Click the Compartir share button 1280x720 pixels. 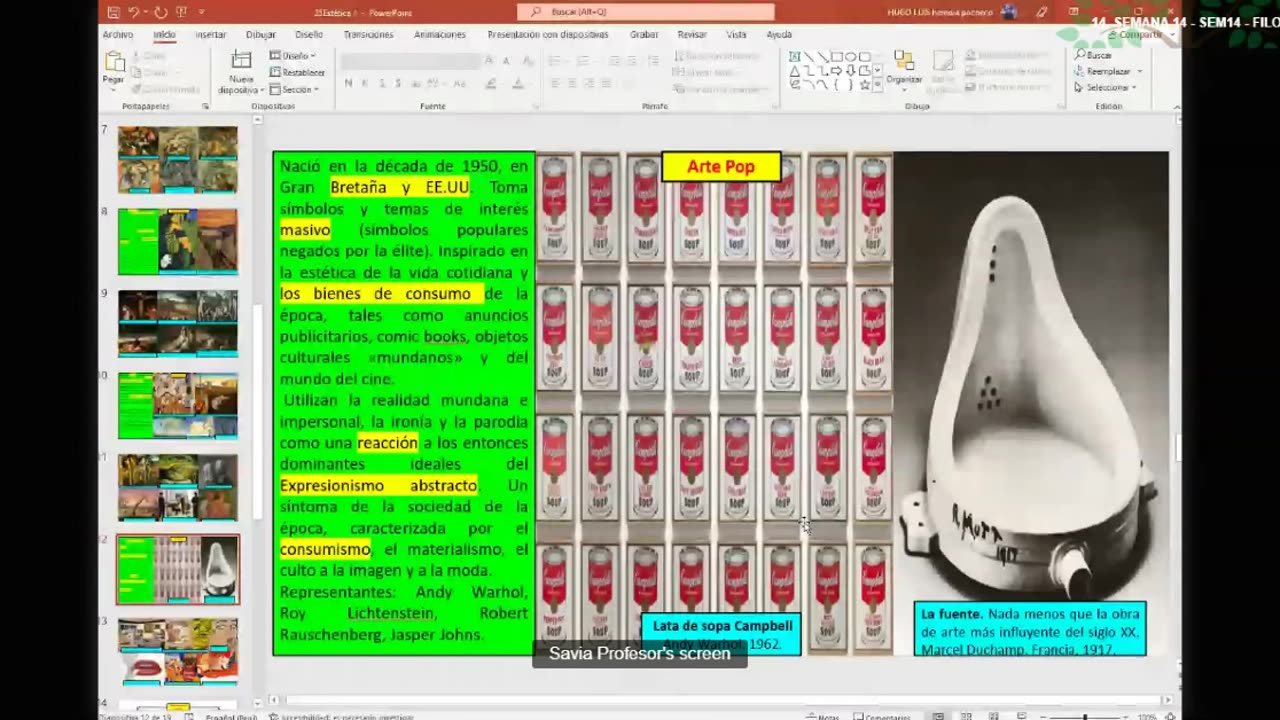(x=1134, y=35)
